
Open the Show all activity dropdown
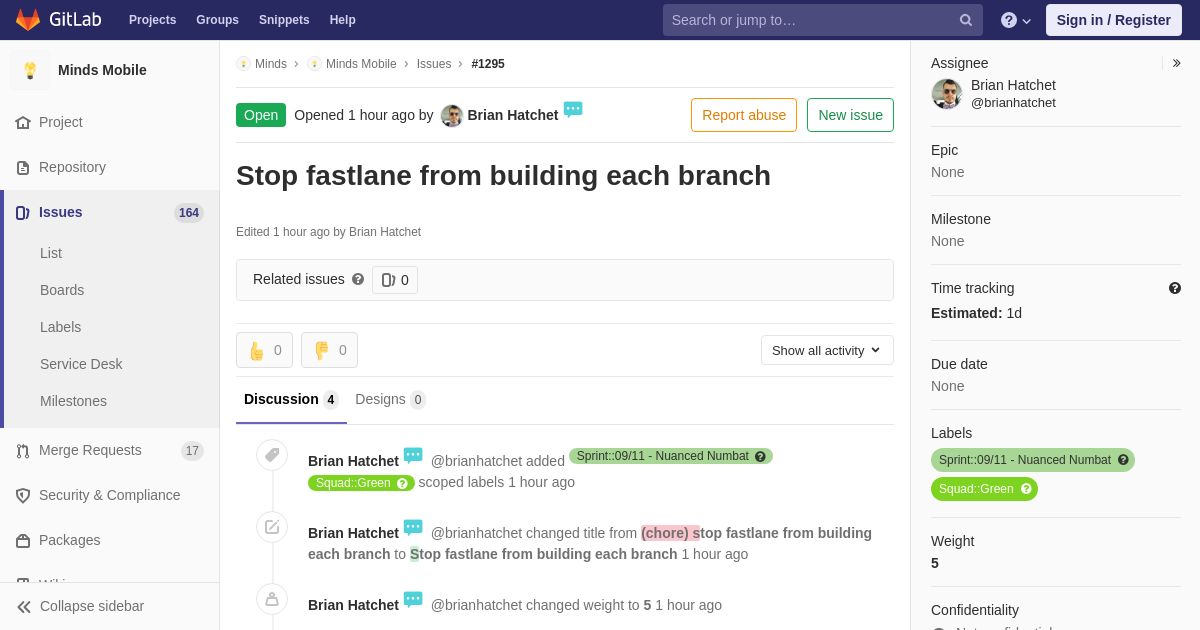coord(827,350)
